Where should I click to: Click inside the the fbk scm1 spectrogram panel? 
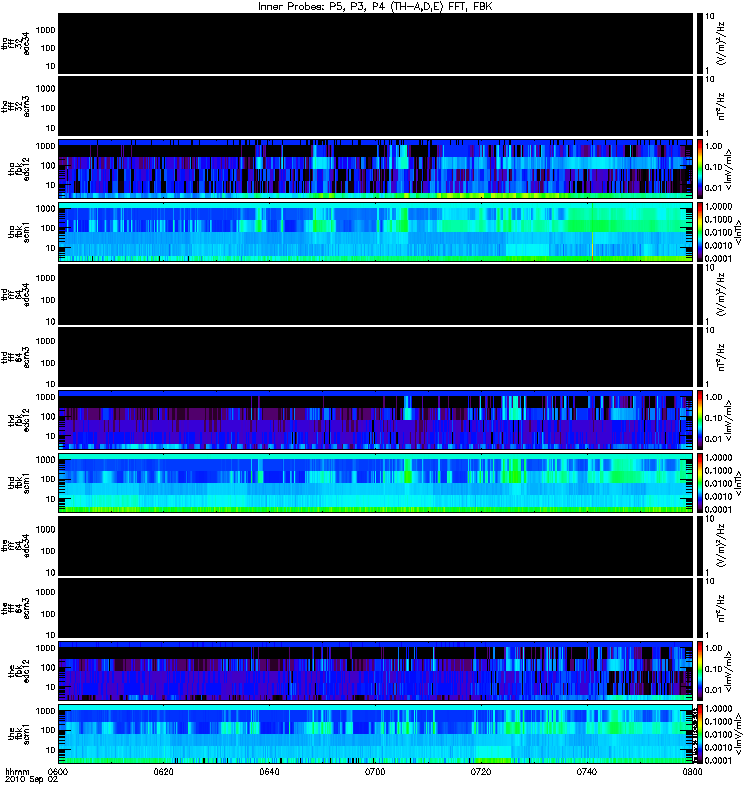375,734
